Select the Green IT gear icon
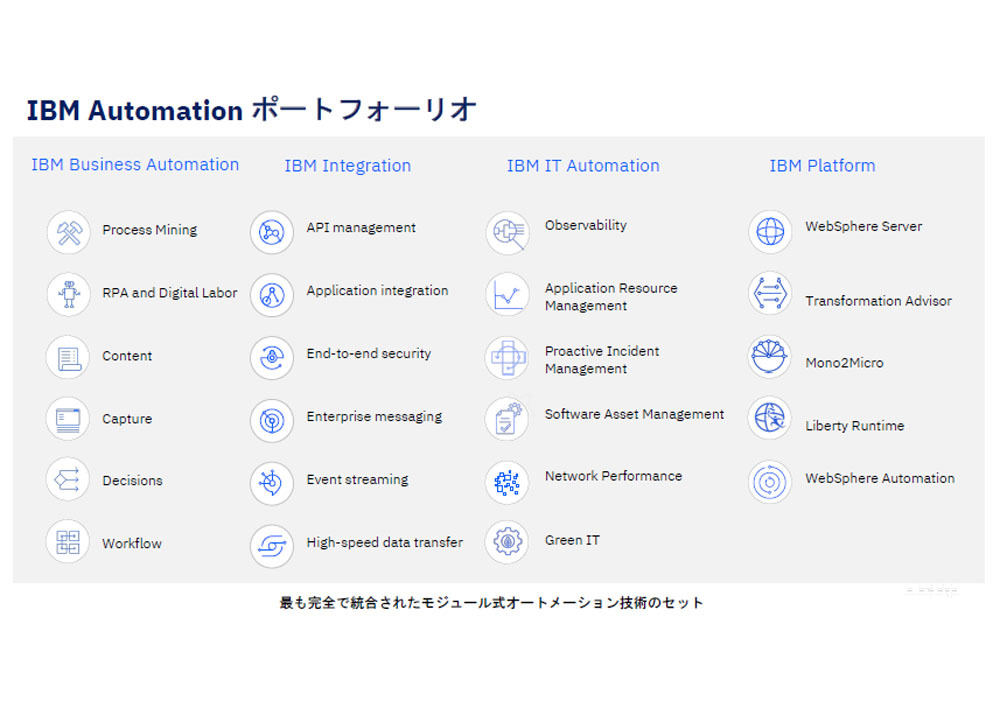This screenshot has width=1000, height=701. (508, 542)
